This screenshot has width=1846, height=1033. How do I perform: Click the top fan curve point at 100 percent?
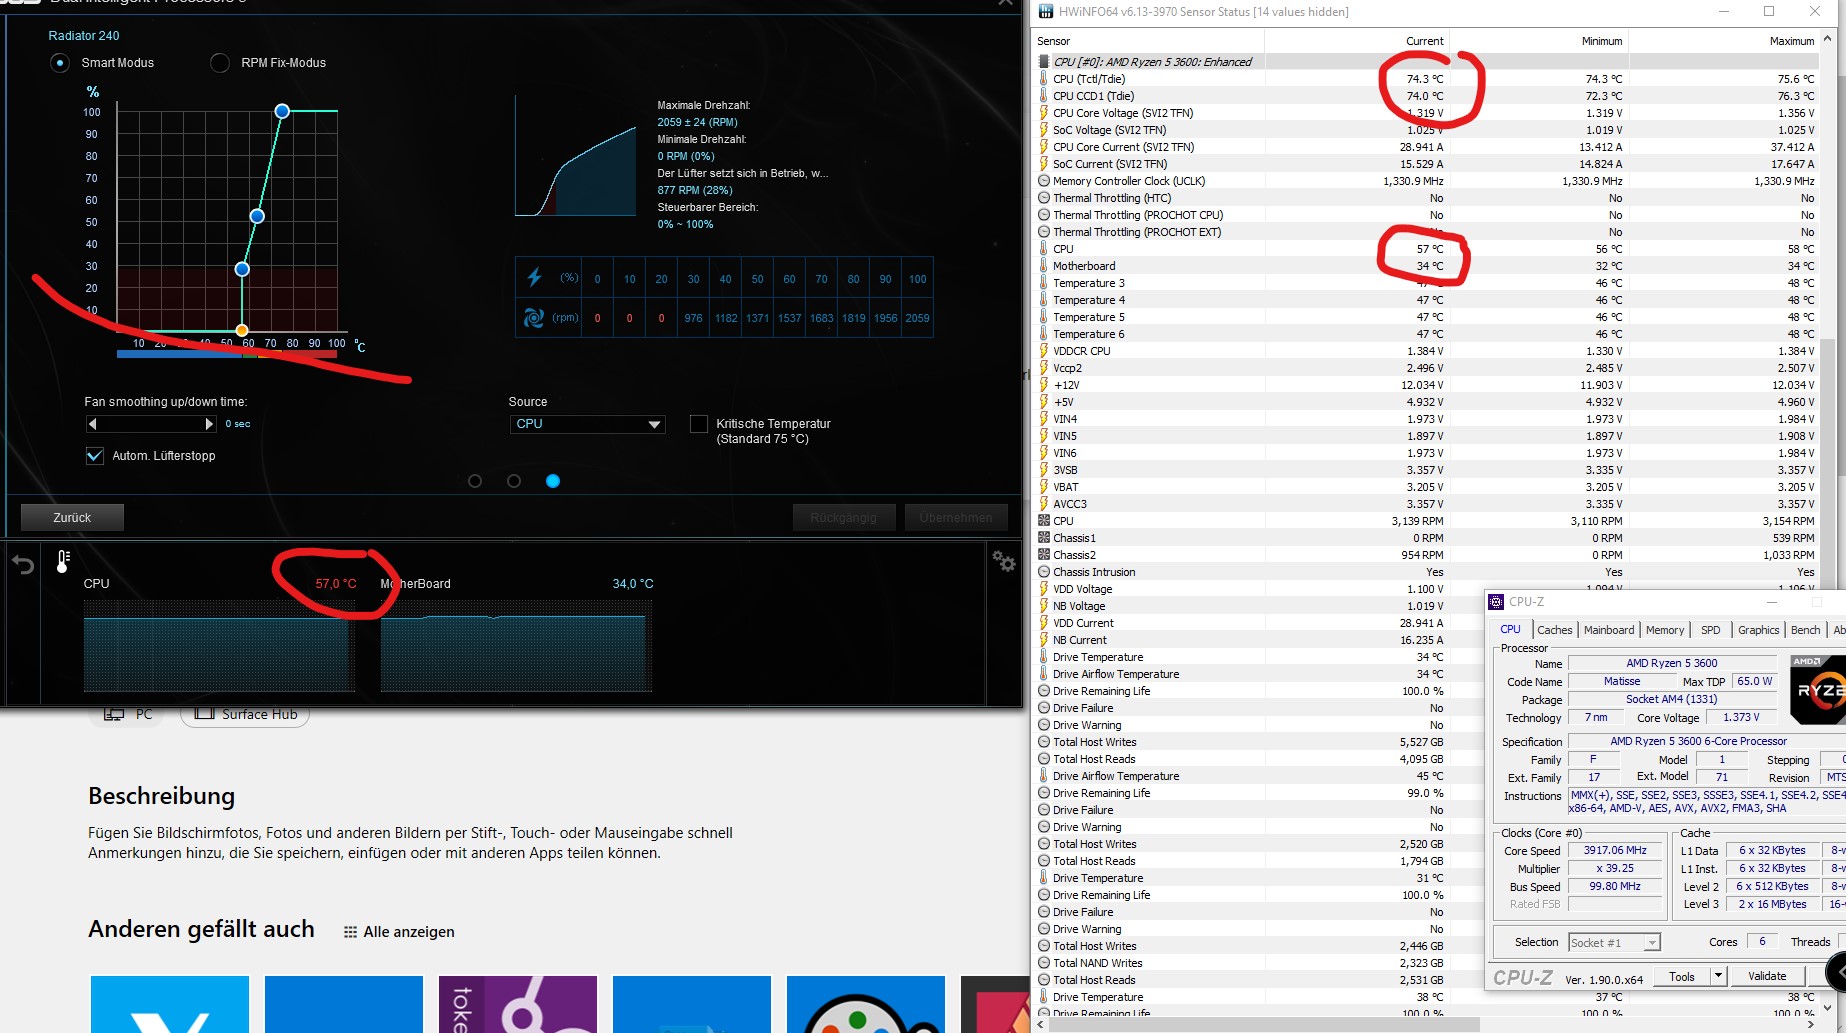point(282,111)
